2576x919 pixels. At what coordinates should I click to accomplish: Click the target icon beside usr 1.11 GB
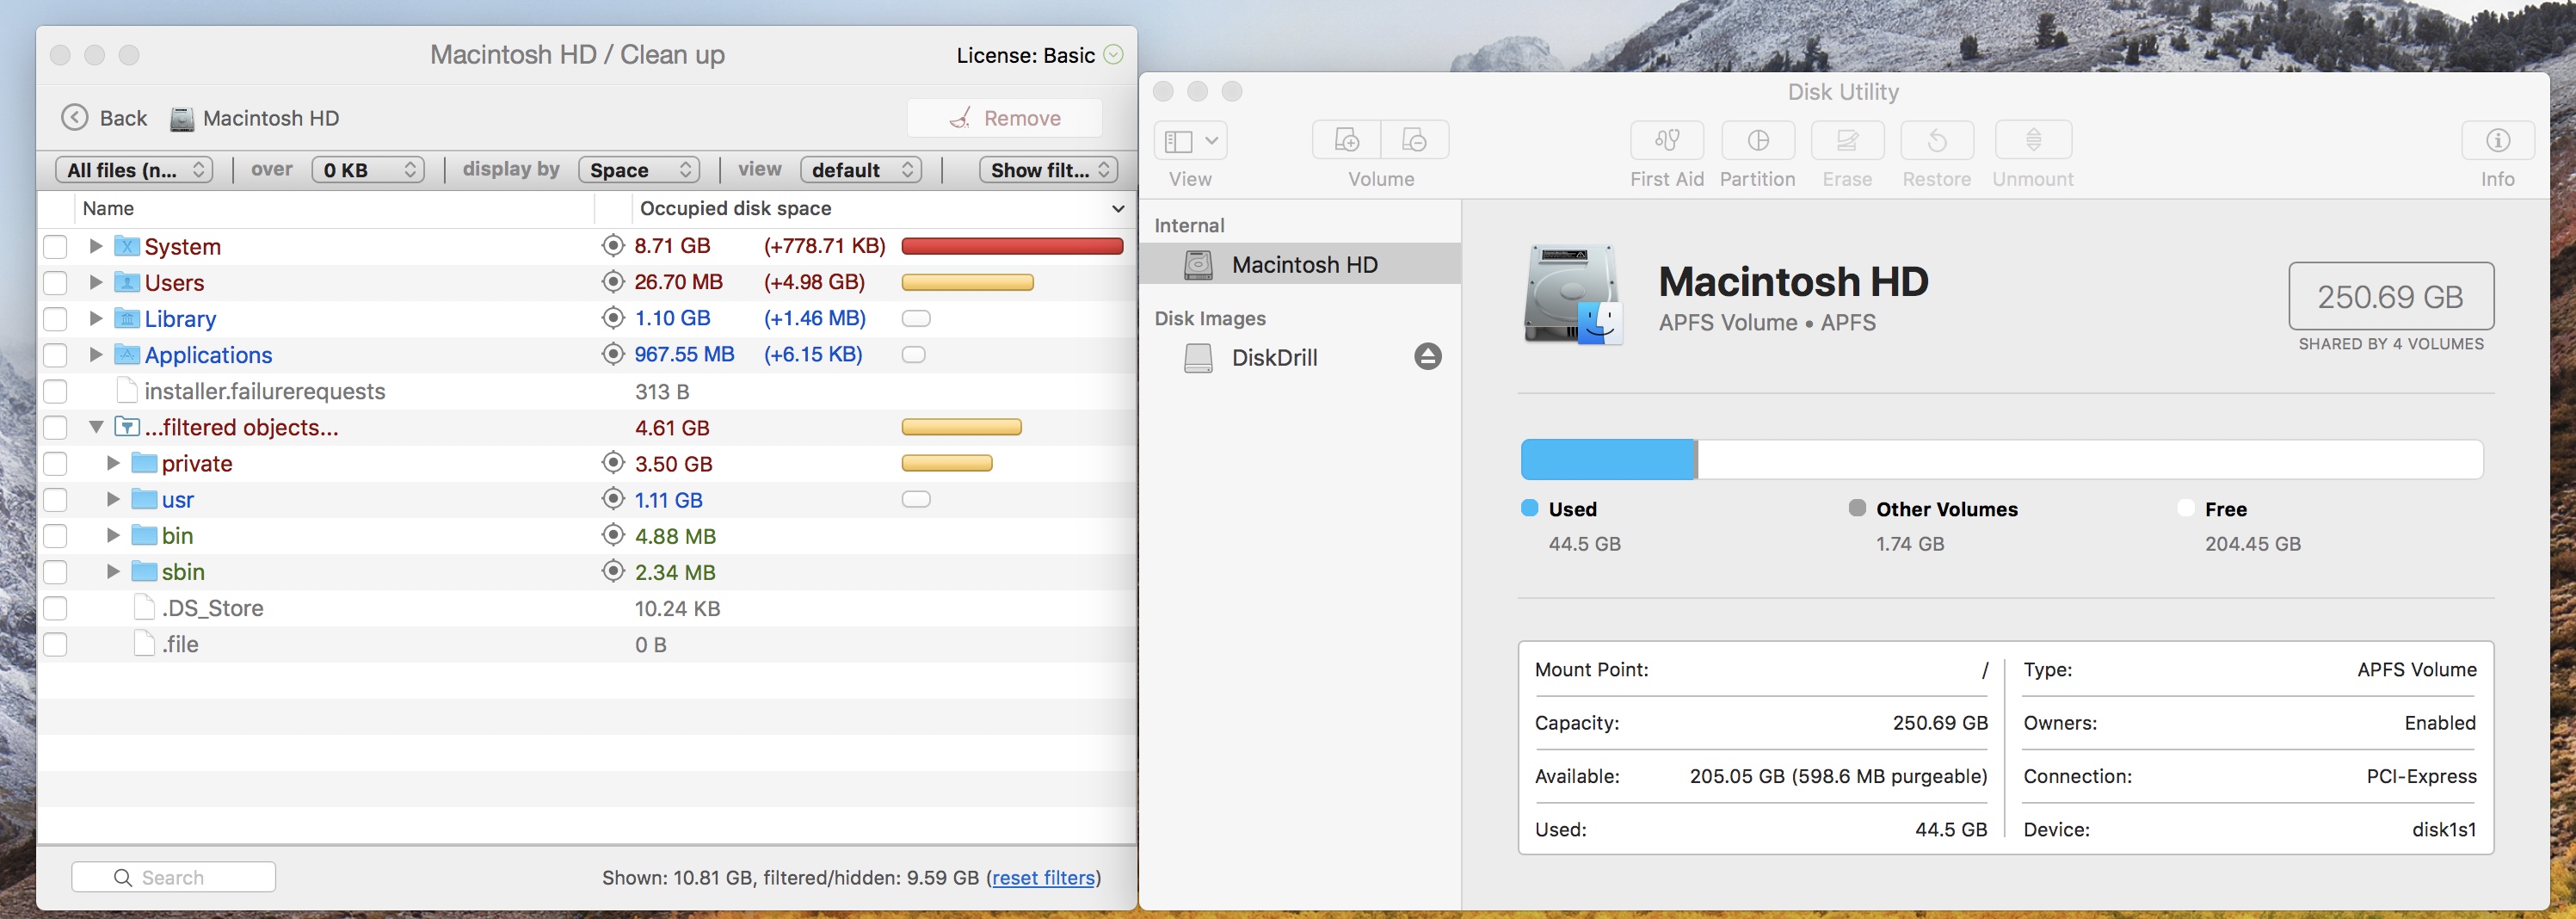click(613, 498)
